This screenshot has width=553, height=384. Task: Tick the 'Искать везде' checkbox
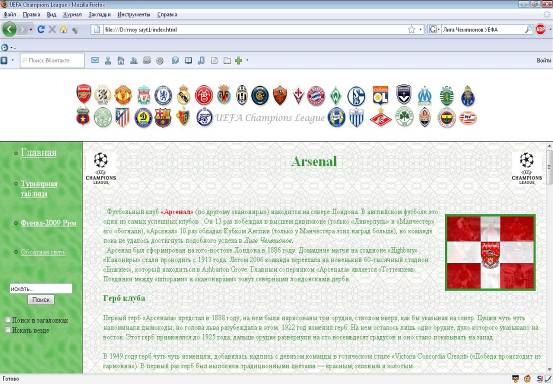pos(7,330)
